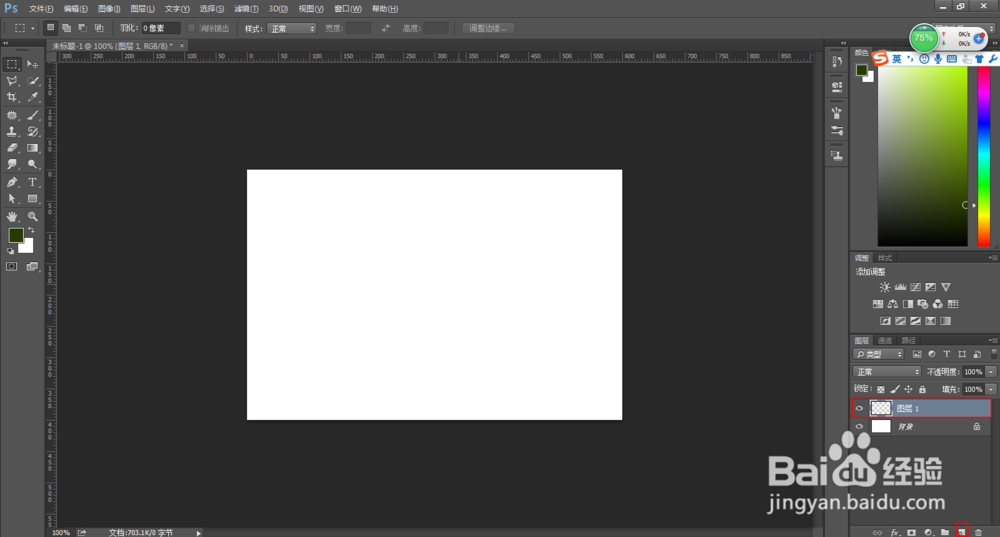Select the Brush tool
1000x537 pixels.
tap(33, 115)
